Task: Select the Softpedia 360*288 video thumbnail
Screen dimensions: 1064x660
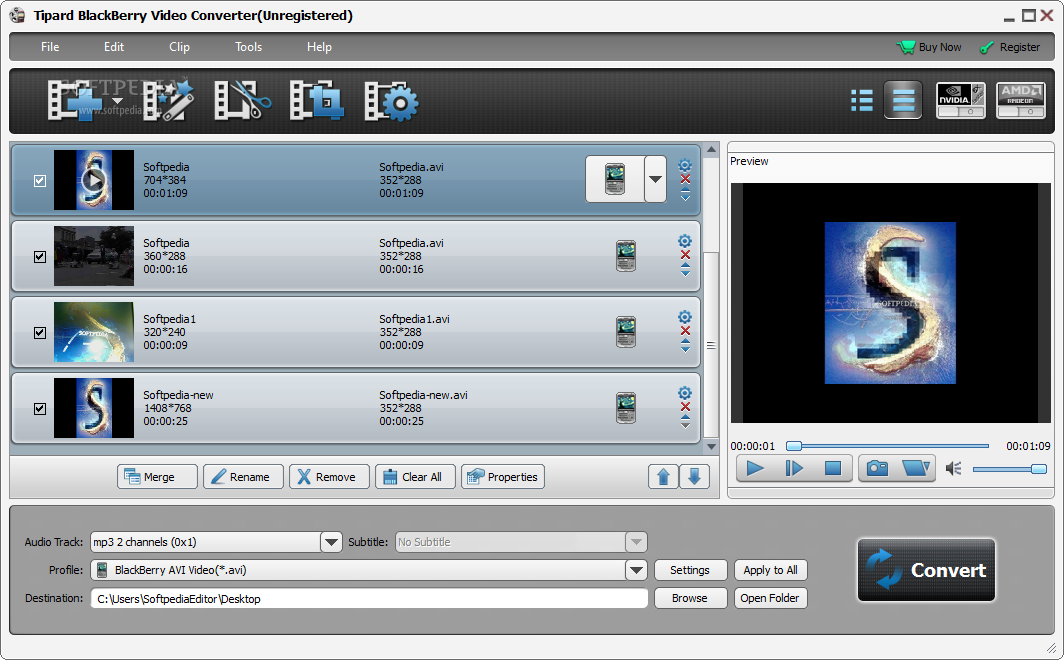Action: 94,256
